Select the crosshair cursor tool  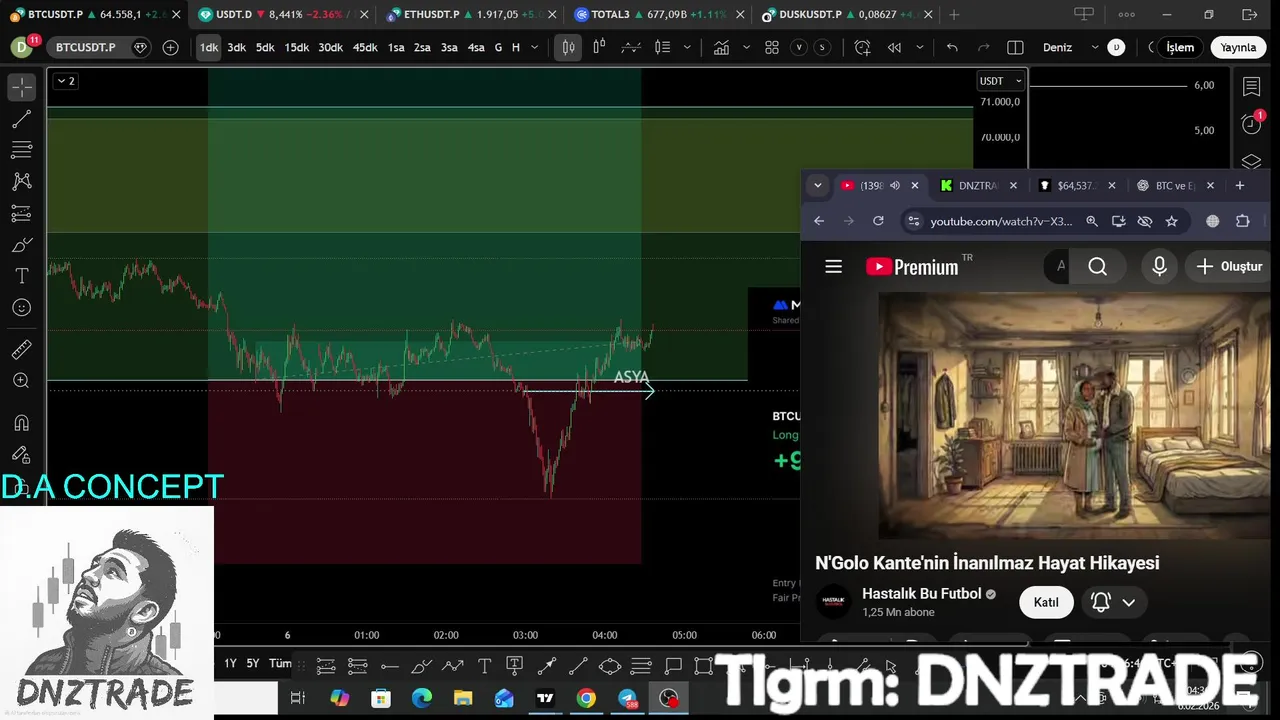(x=21, y=87)
